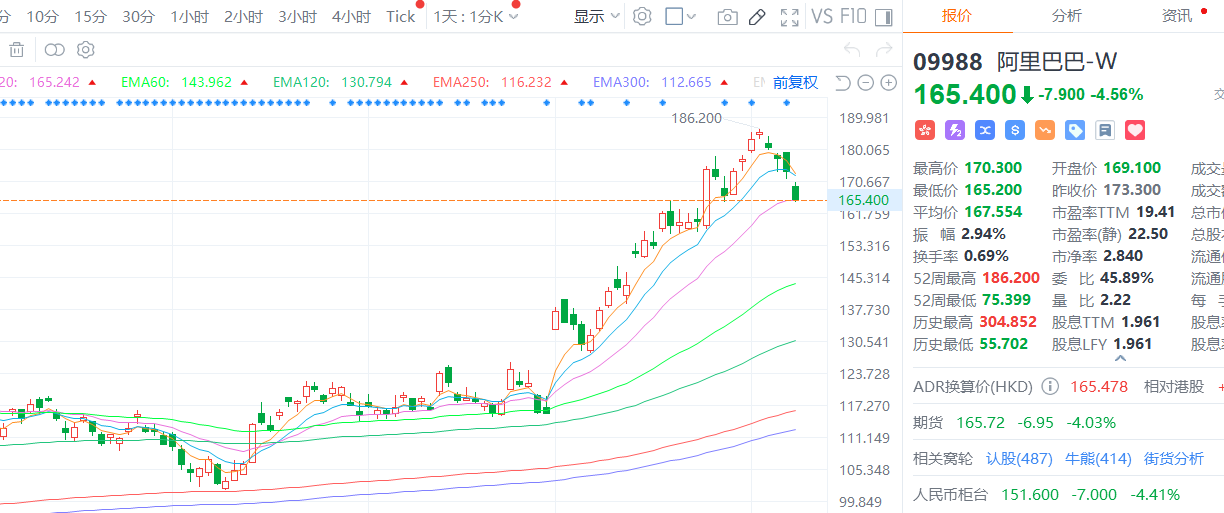The width and height of the screenshot is (1224, 513).
Task: Switch to Tick chart
Action: coord(400,16)
